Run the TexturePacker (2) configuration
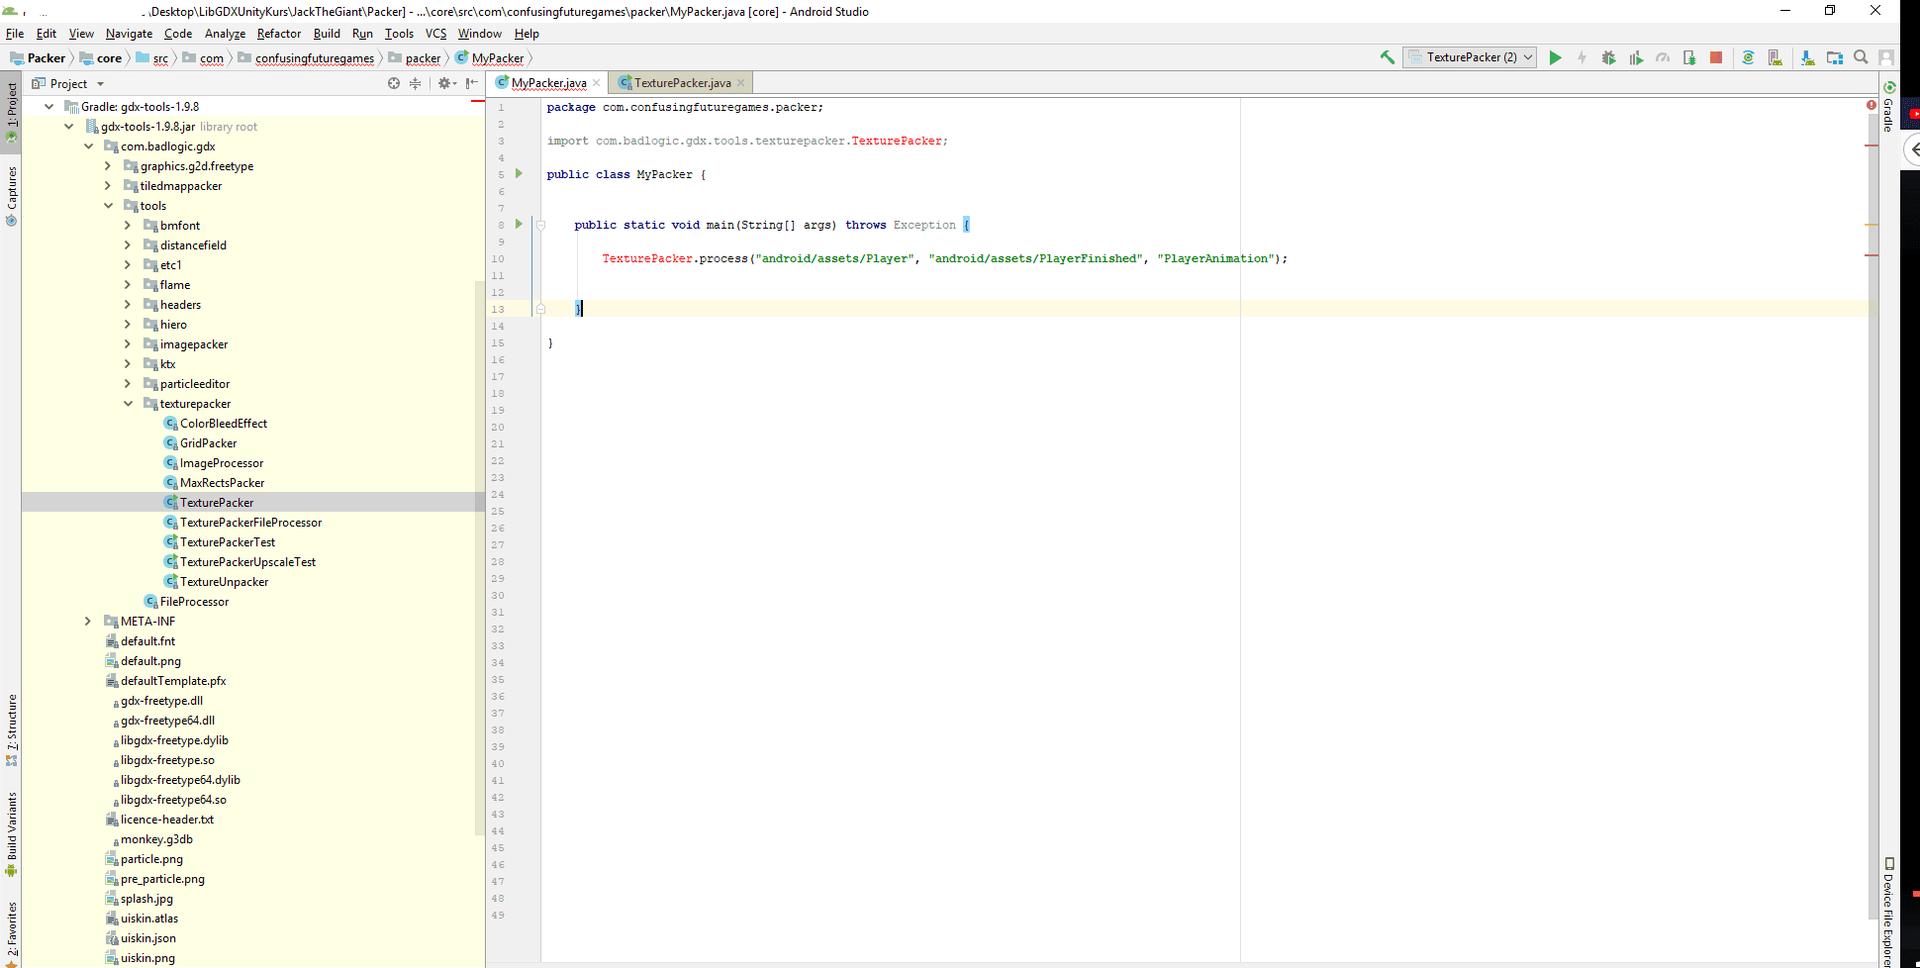This screenshot has height=968, width=1920. [x=1555, y=58]
